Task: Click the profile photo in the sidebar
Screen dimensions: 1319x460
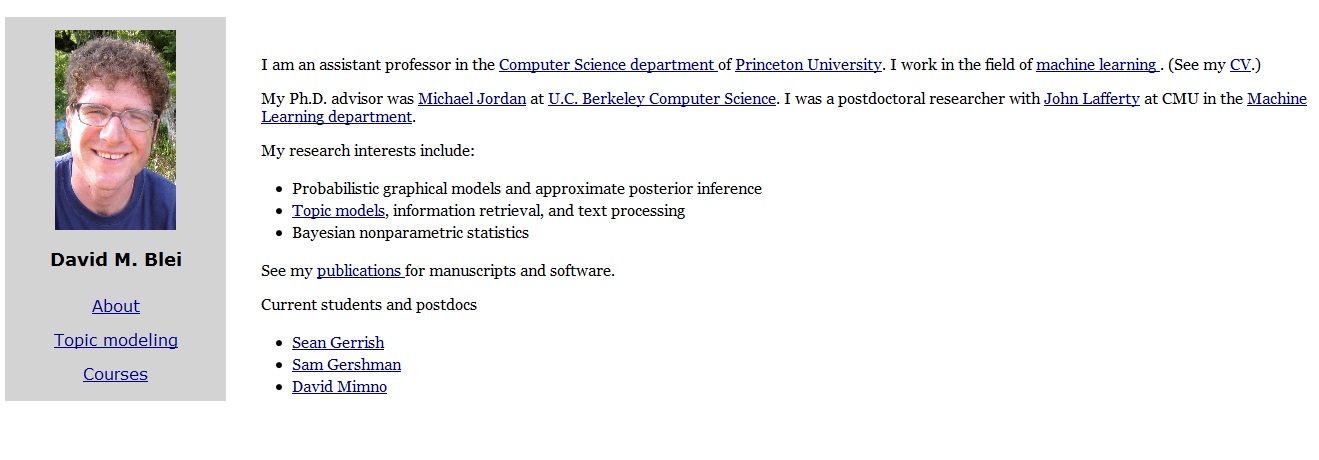Action: click(x=115, y=130)
